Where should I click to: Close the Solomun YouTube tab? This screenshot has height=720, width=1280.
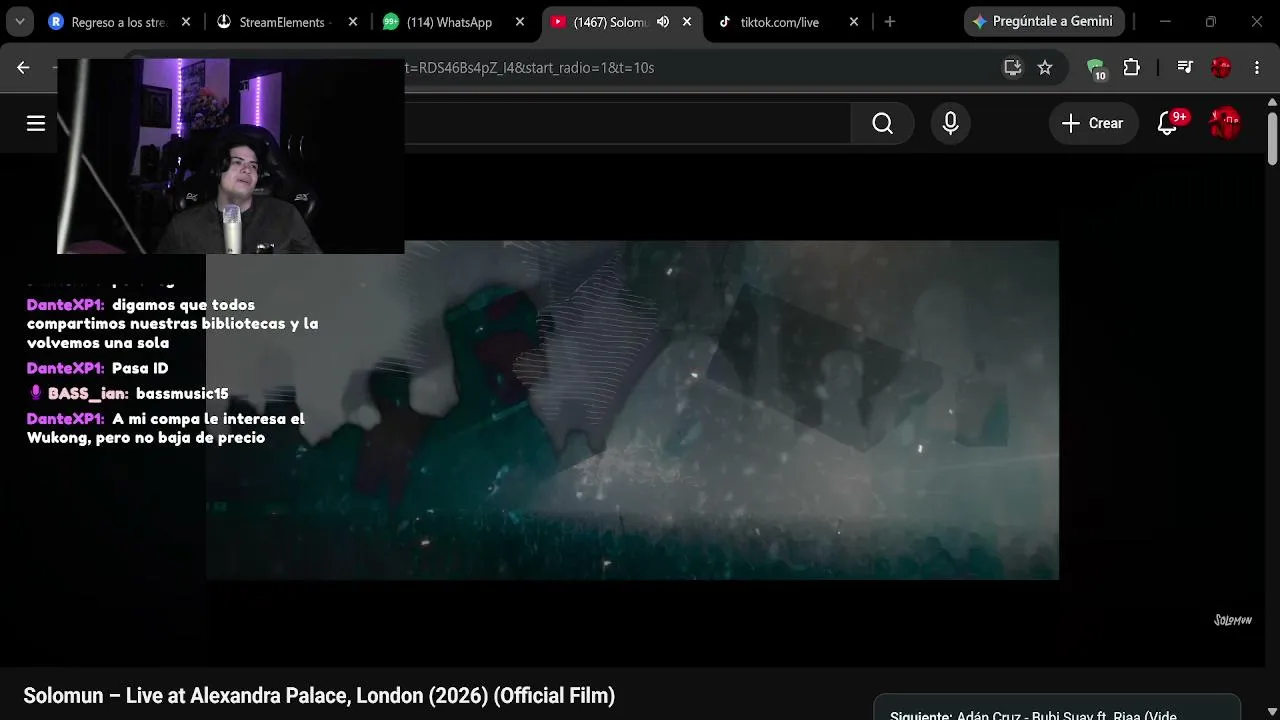point(687,22)
